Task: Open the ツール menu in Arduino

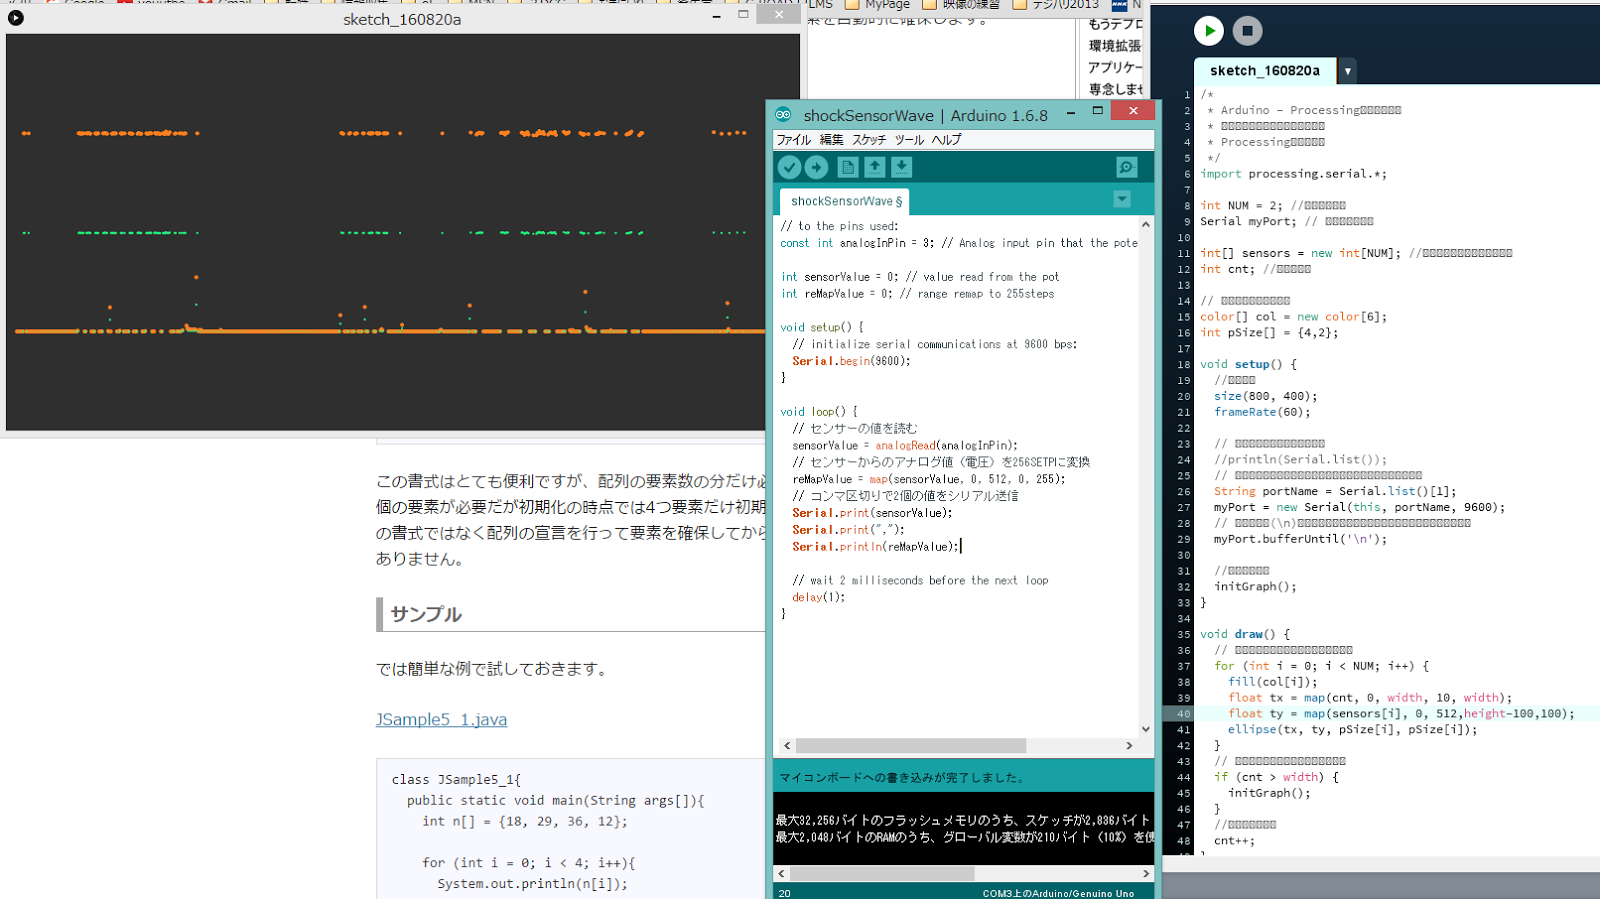Action: (x=909, y=140)
